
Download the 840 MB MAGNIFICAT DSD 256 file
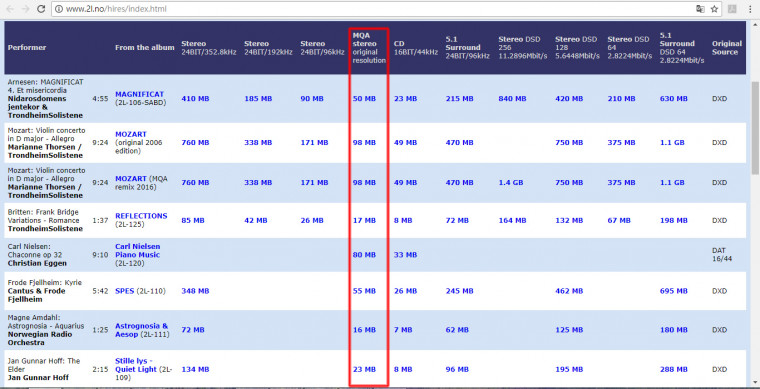coord(512,99)
